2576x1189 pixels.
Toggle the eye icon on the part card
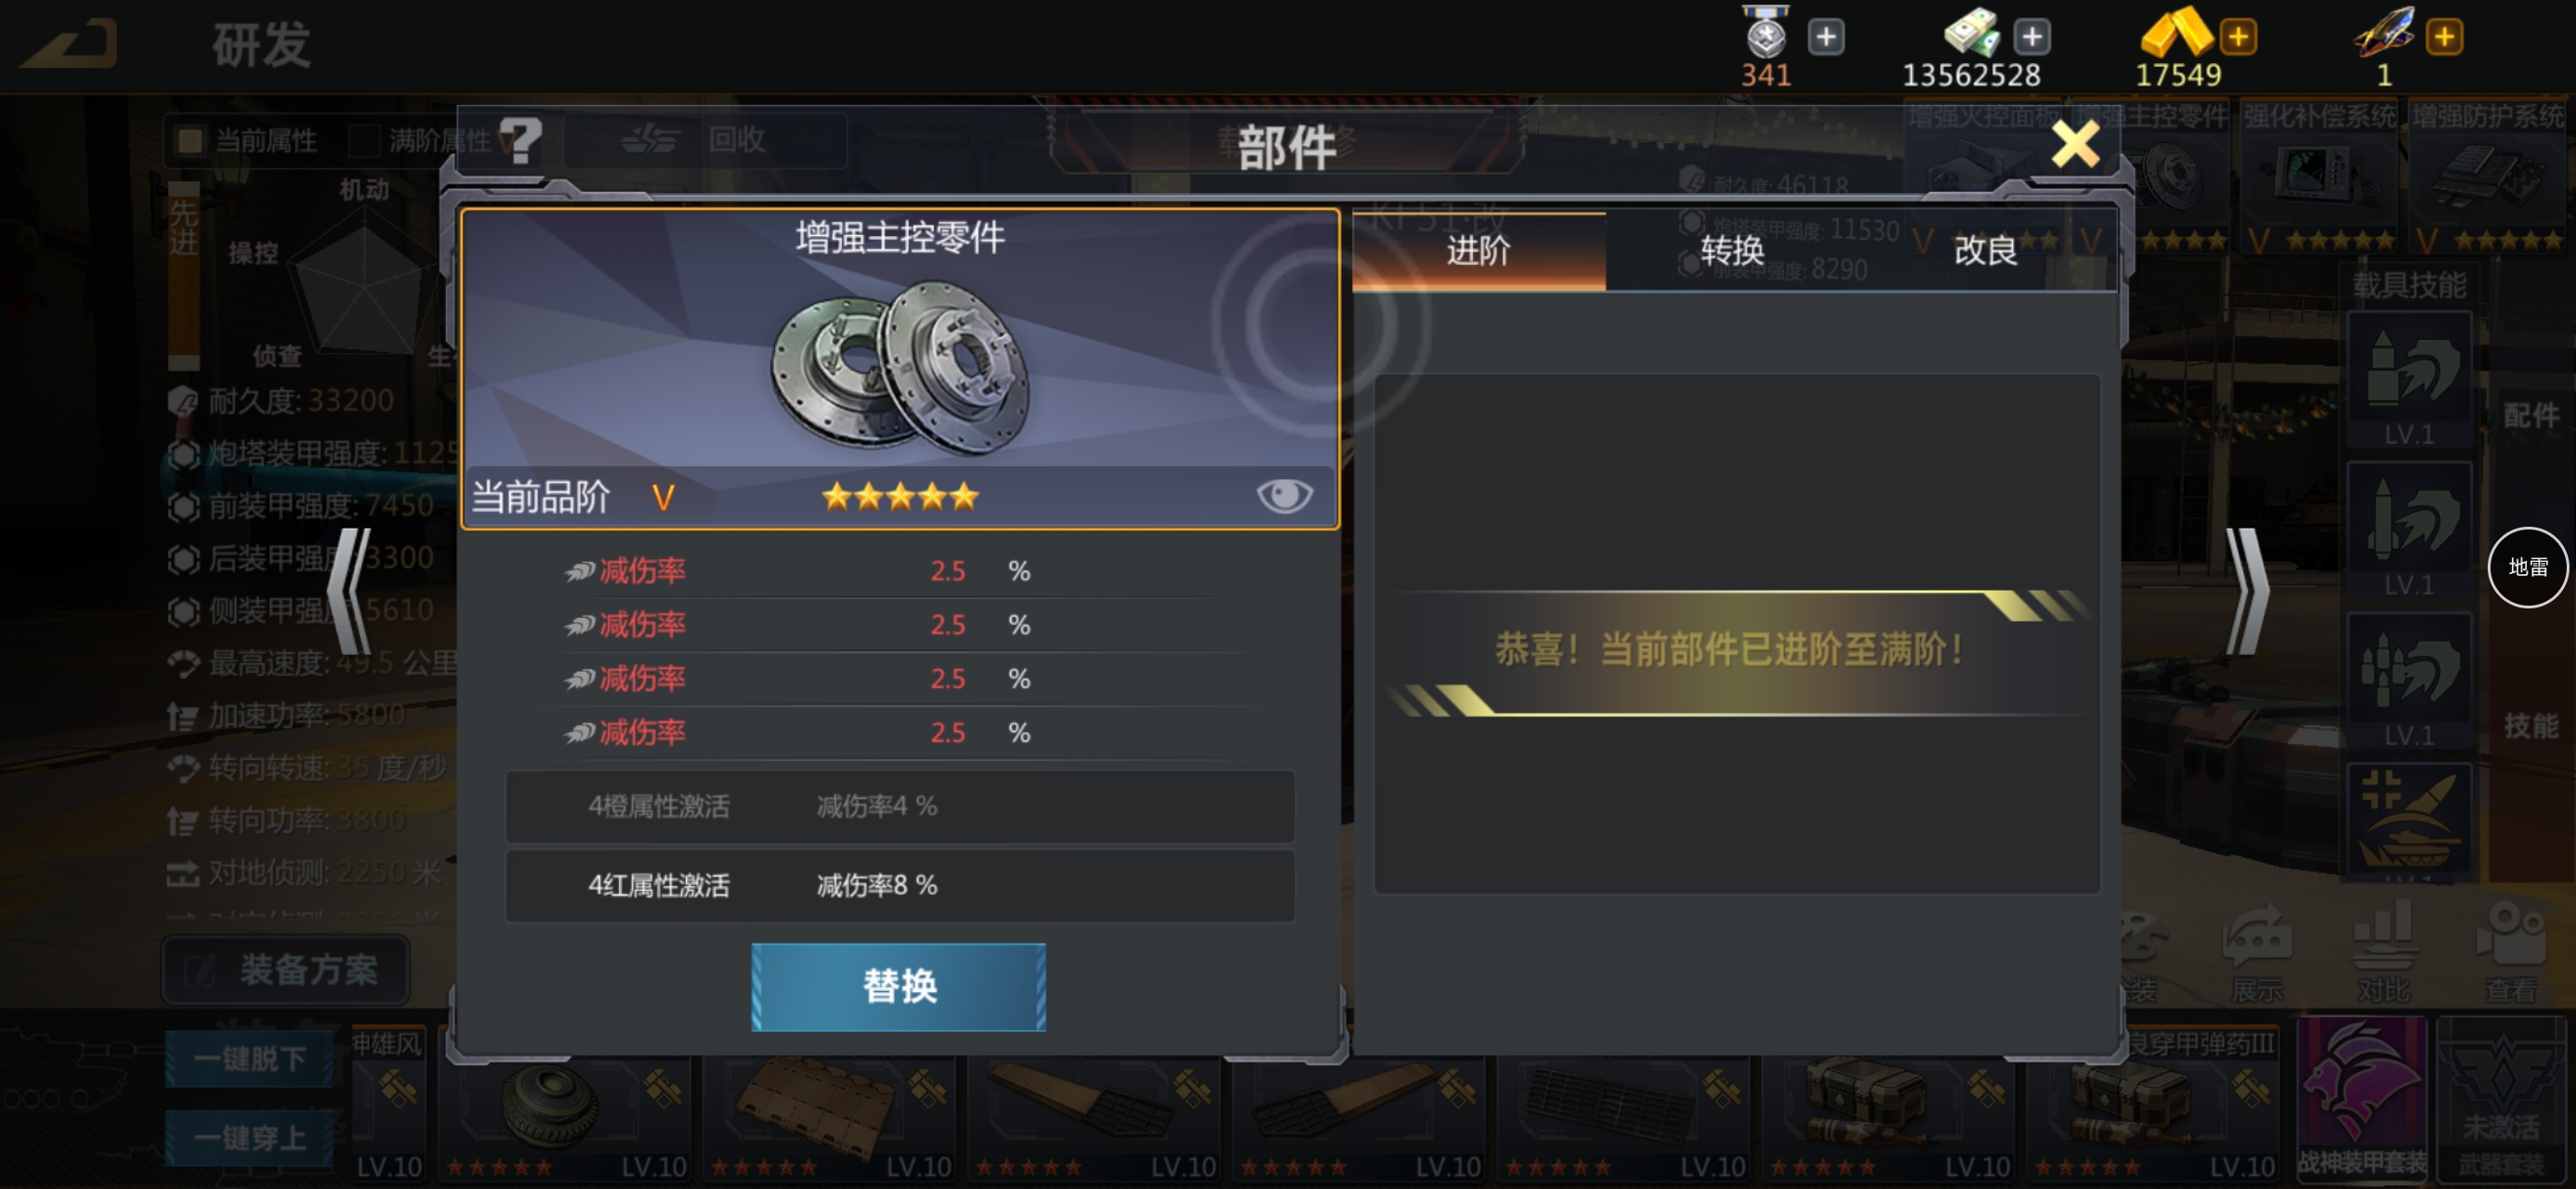1284,495
